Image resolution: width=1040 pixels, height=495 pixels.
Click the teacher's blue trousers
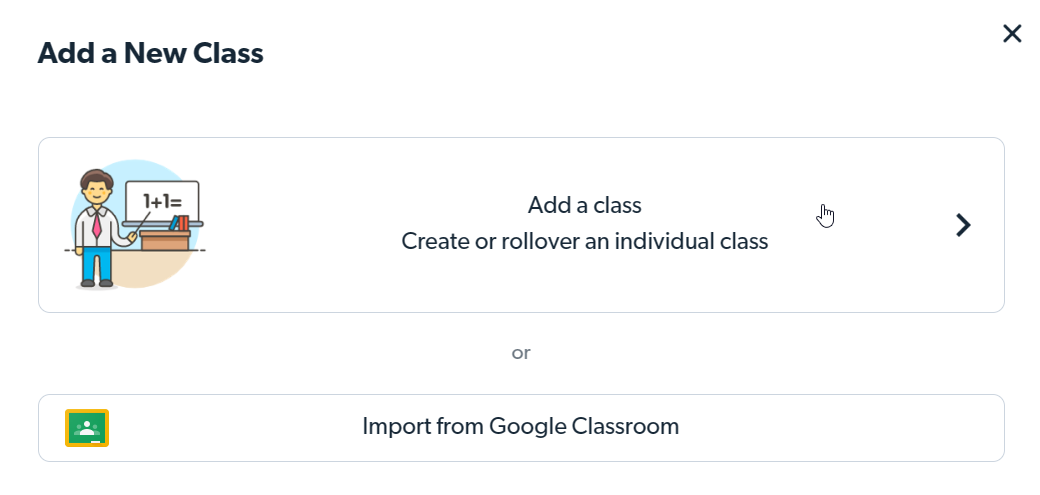click(97, 262)
